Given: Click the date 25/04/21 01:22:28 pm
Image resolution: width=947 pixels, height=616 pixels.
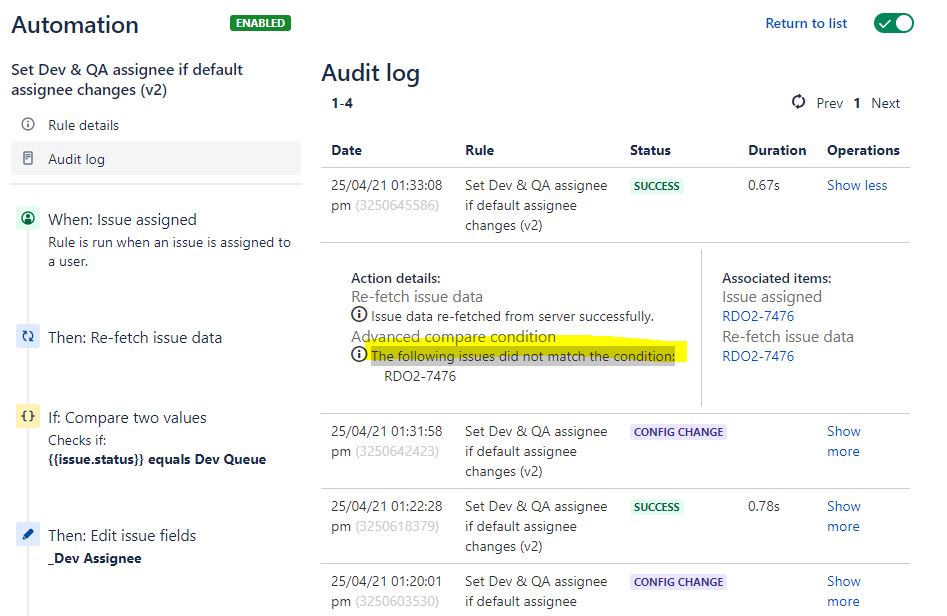Looking at the screenshot, I should click(387, 516).
